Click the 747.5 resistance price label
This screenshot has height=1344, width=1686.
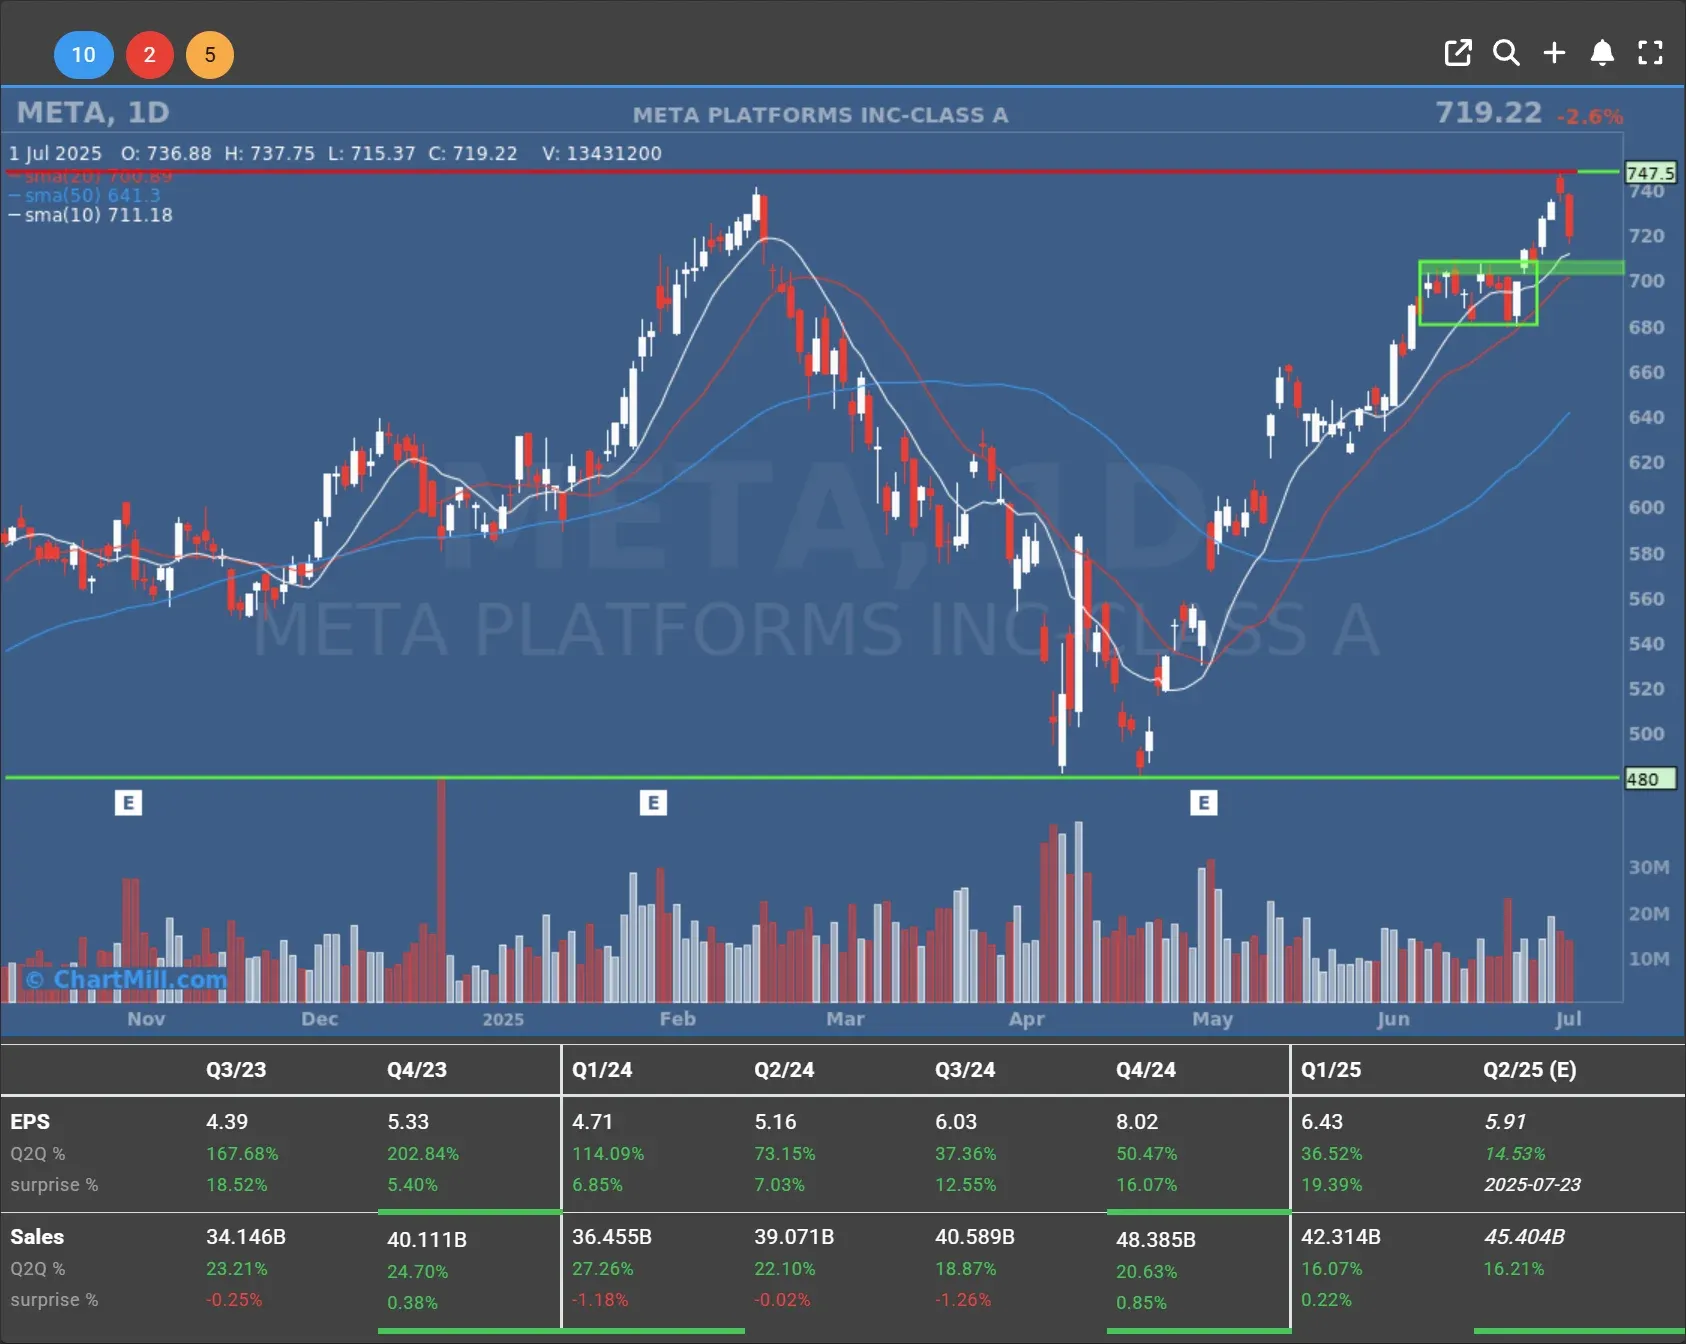pyautogui.click(x=1650, y=172)
